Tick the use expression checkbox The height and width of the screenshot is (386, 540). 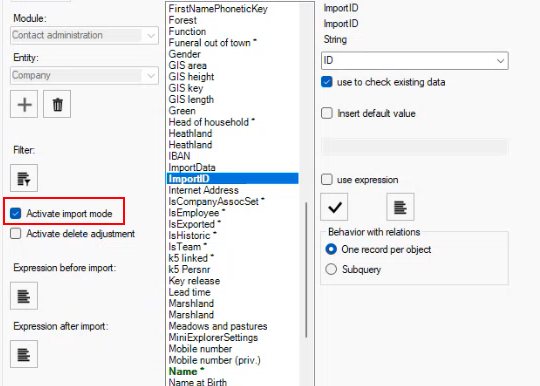click(326, 179)
